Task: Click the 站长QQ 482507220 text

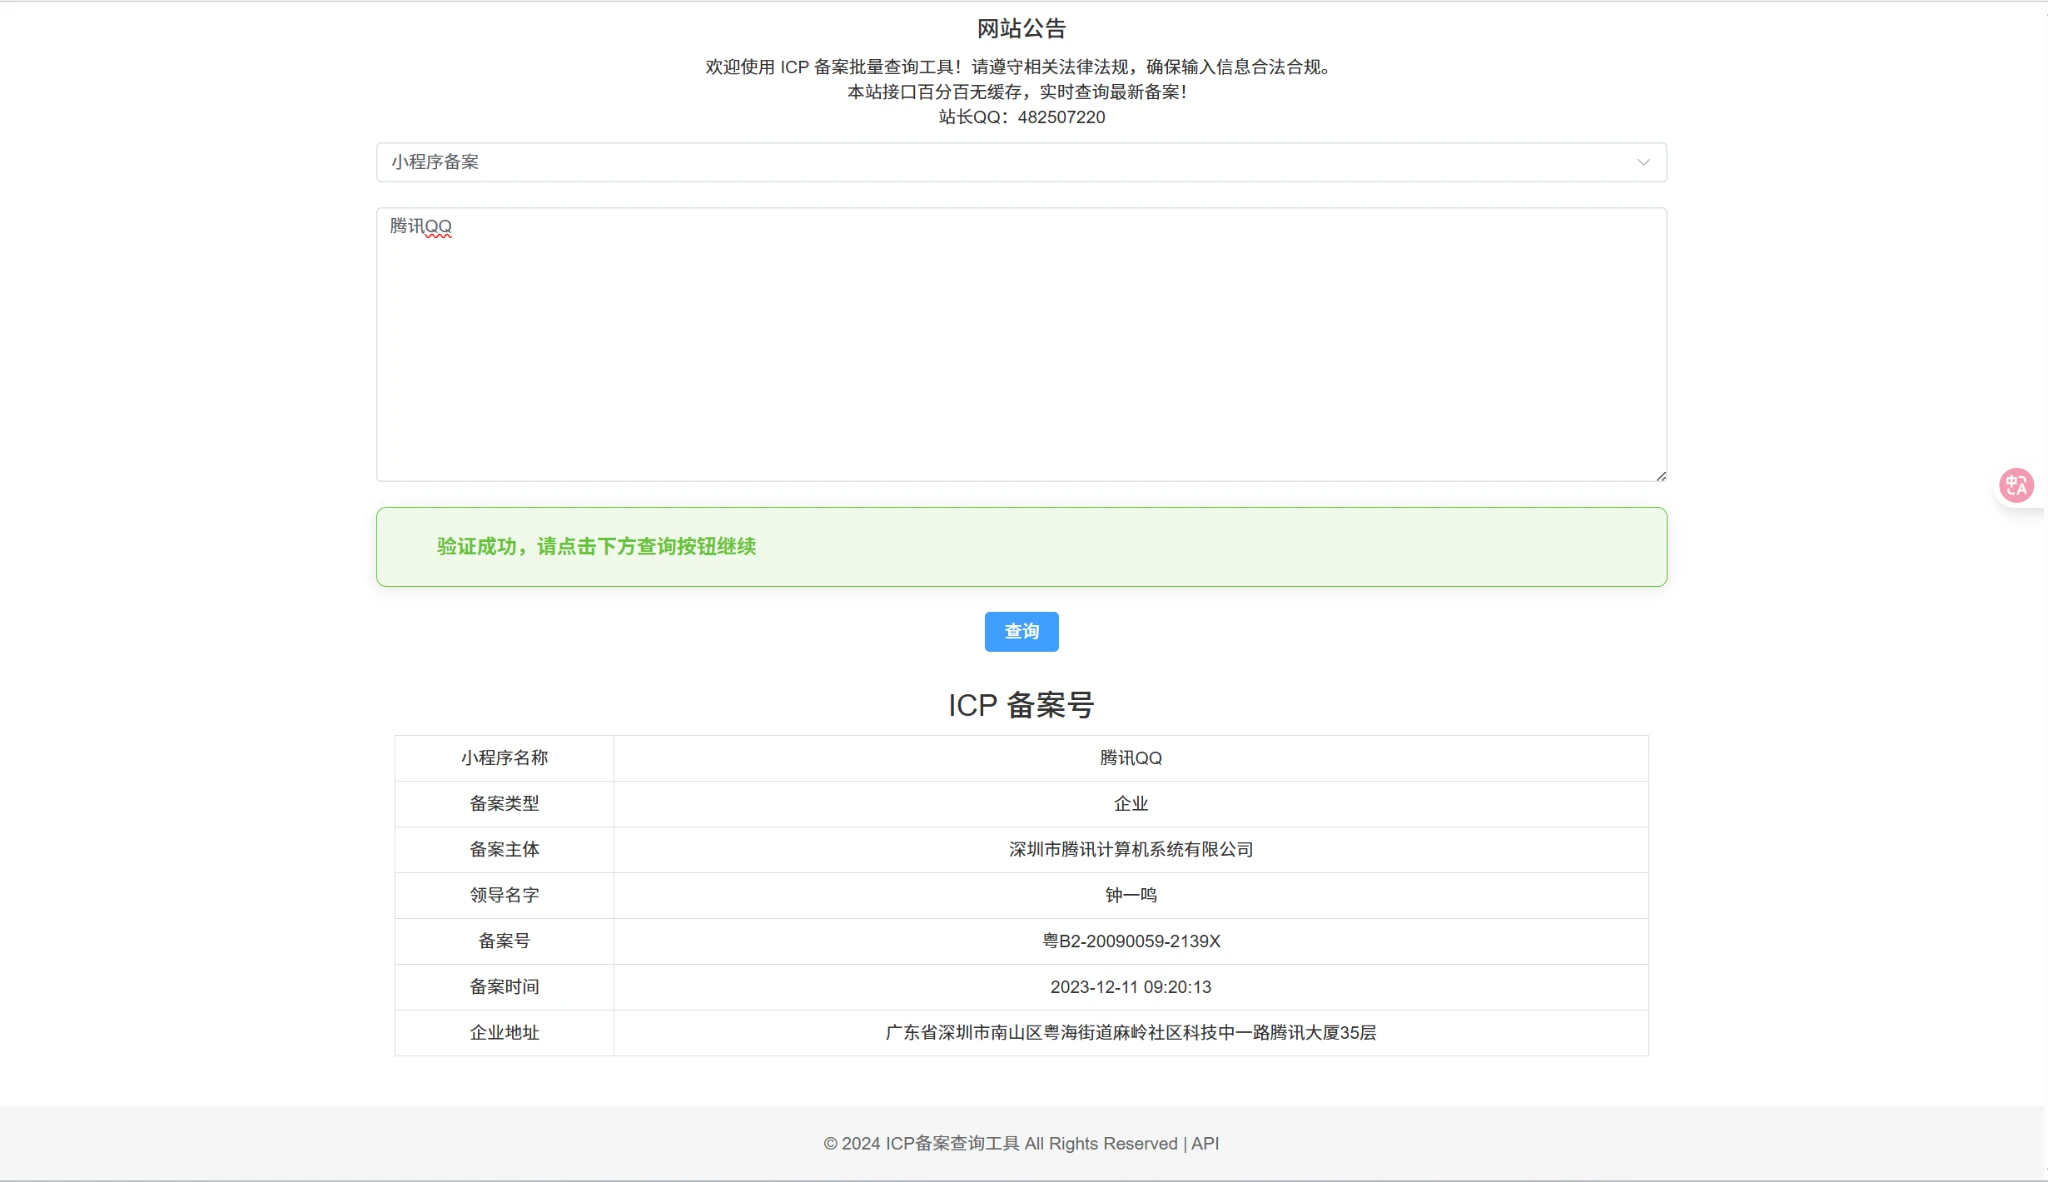Action: pyautogui.click(x=1021, y=117)
